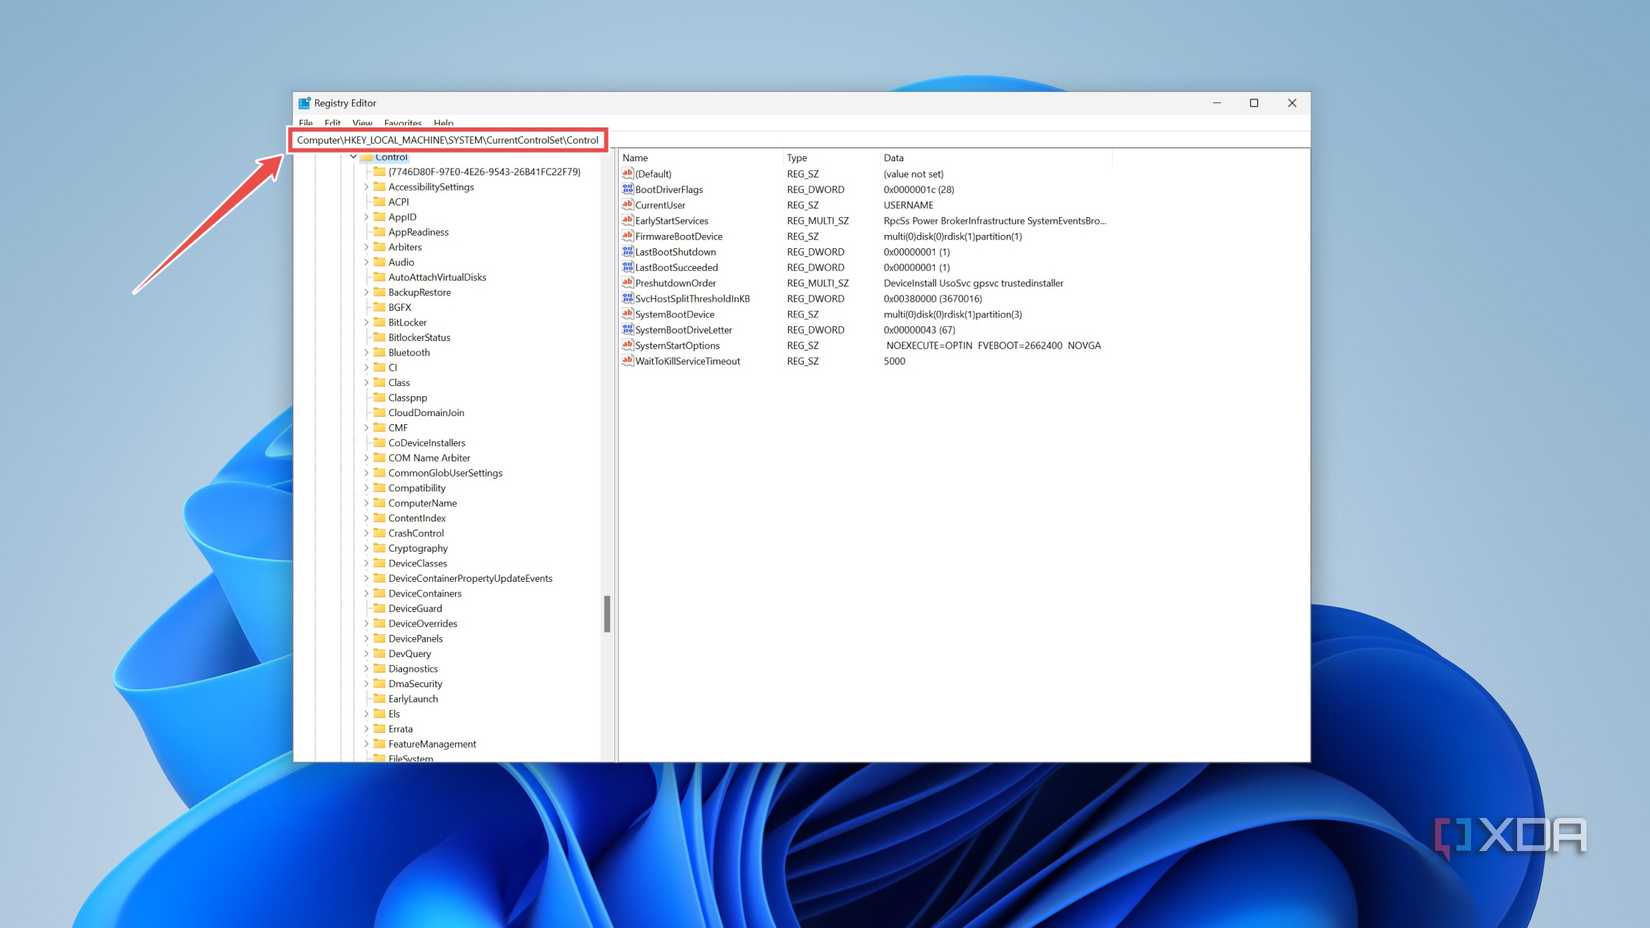The width and height of the screenshot is (1650, 928).
Task: Select the EarlyStartServices value icon
Action: click(627, 220)
